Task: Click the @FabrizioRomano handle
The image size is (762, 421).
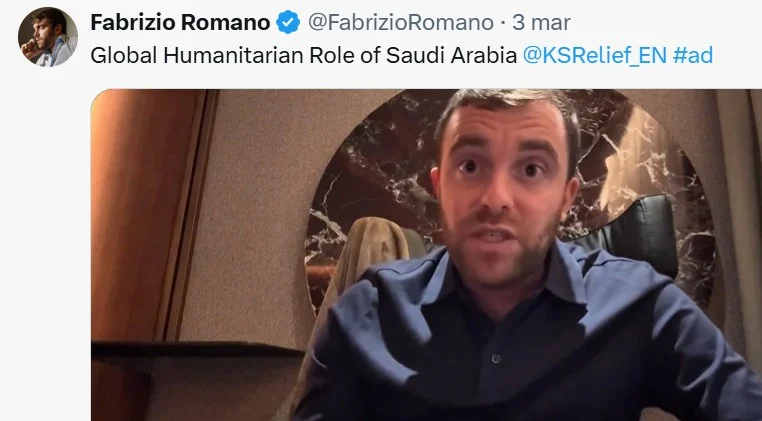Action: pos(401,22)
